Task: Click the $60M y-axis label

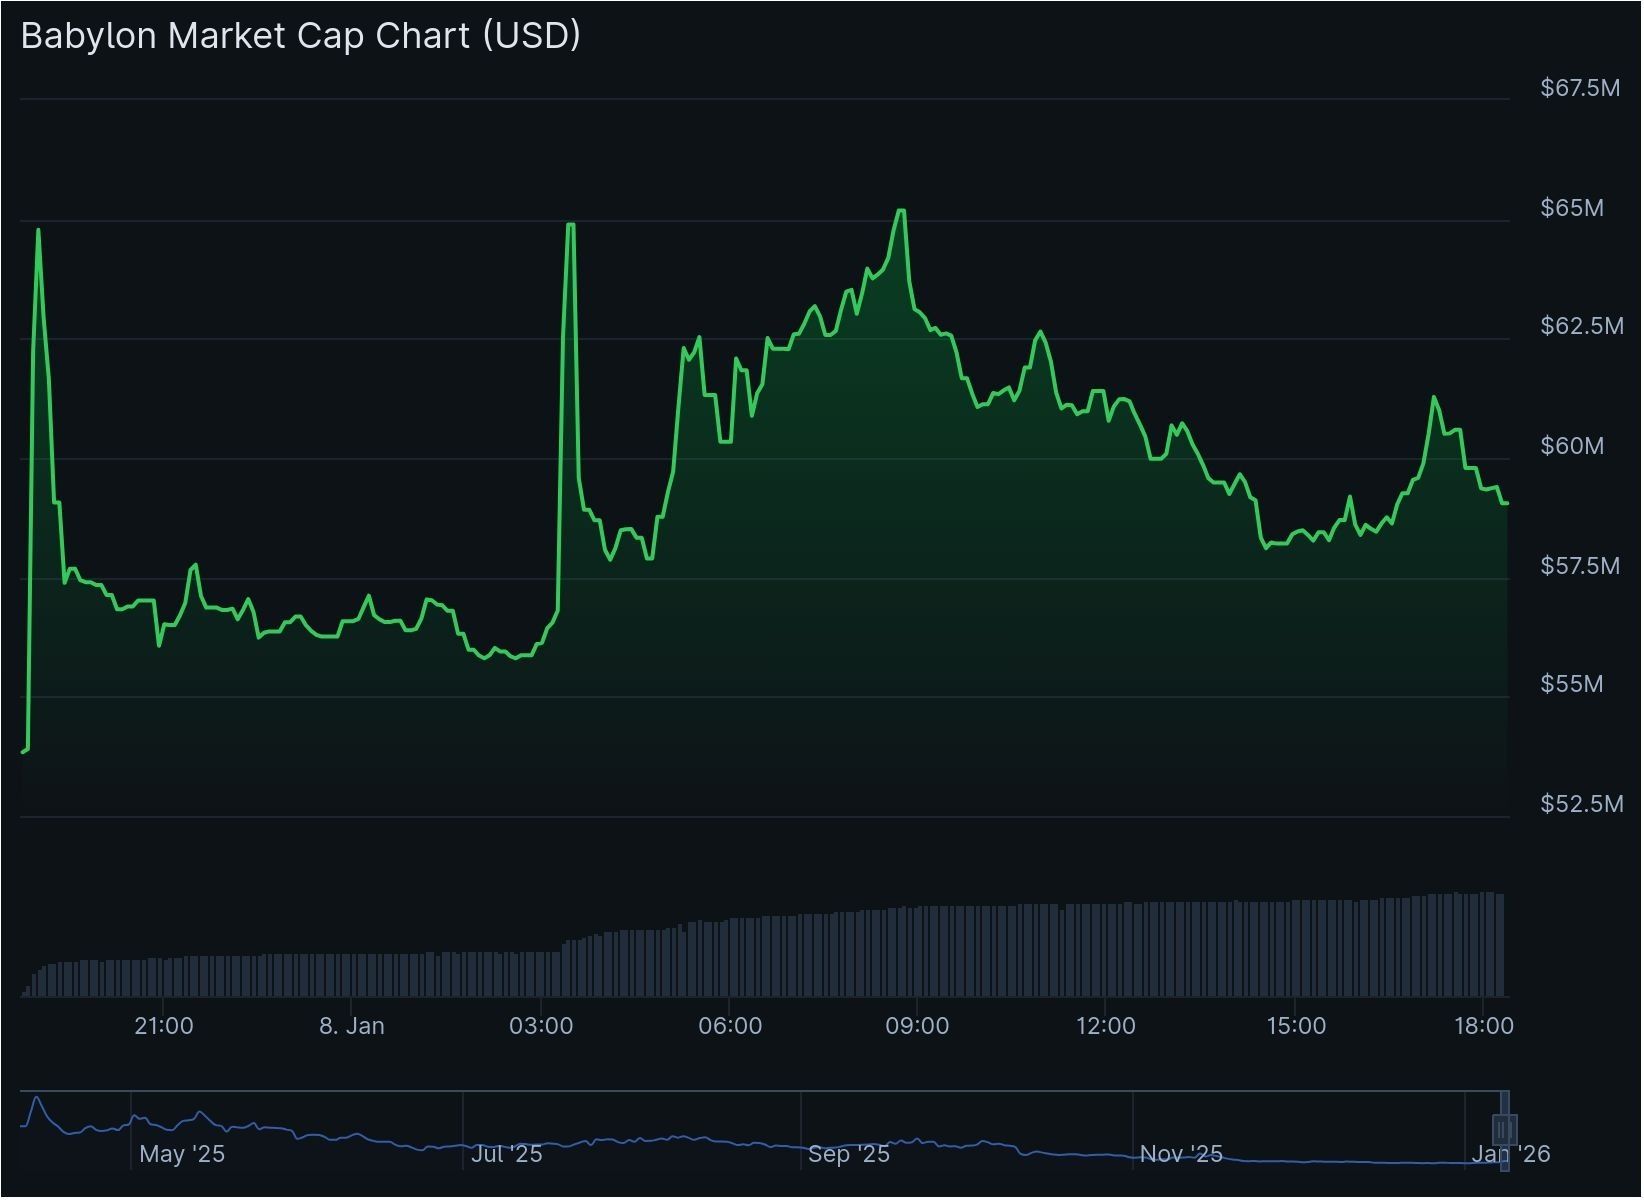Action: (x=1572, y=445)
